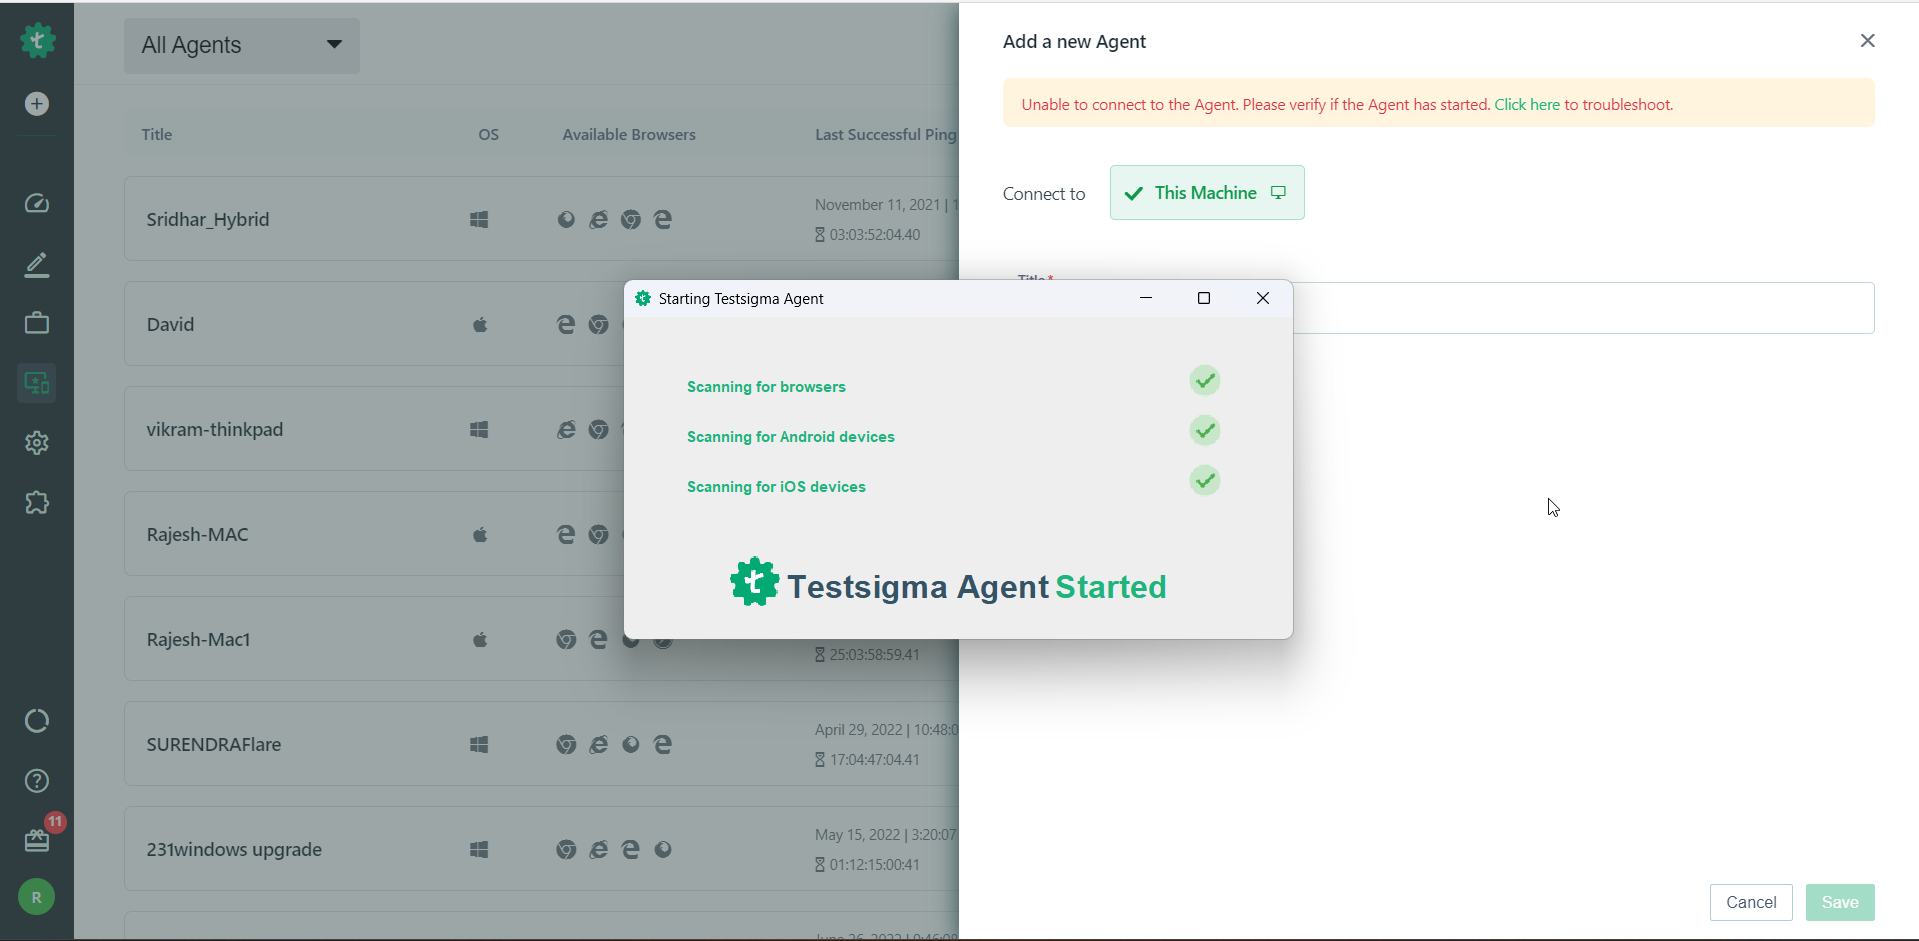The height and width of the screenshot is (941, 1919).
Task: Select the vikram-thinkpad agent name
Action: pos(215,430)
